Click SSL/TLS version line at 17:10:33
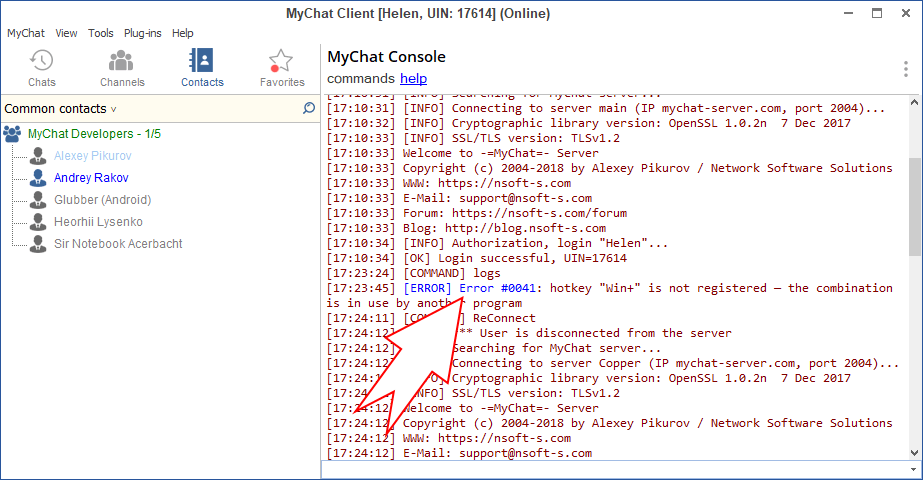This screenshot has width=923, height=480. point(473,138)
